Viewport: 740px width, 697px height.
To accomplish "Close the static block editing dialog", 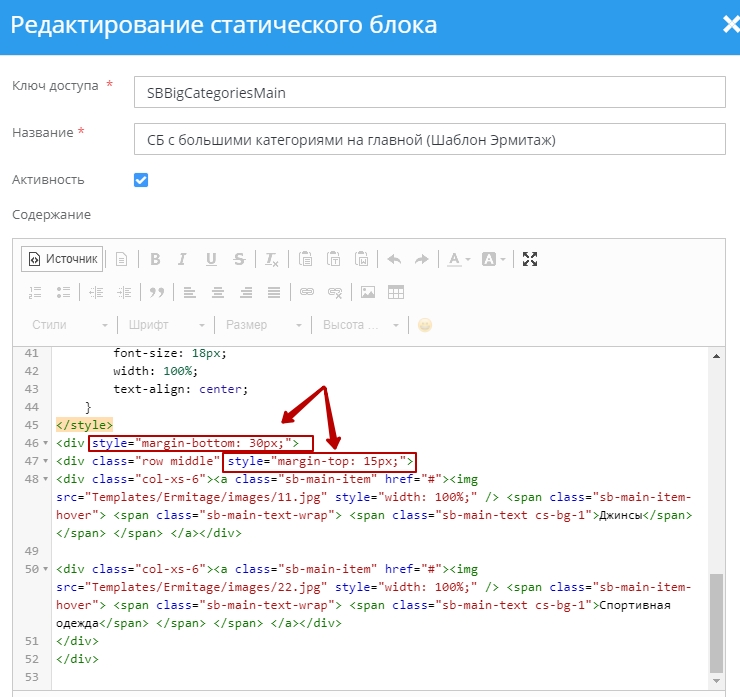I will tap(730, 26).
